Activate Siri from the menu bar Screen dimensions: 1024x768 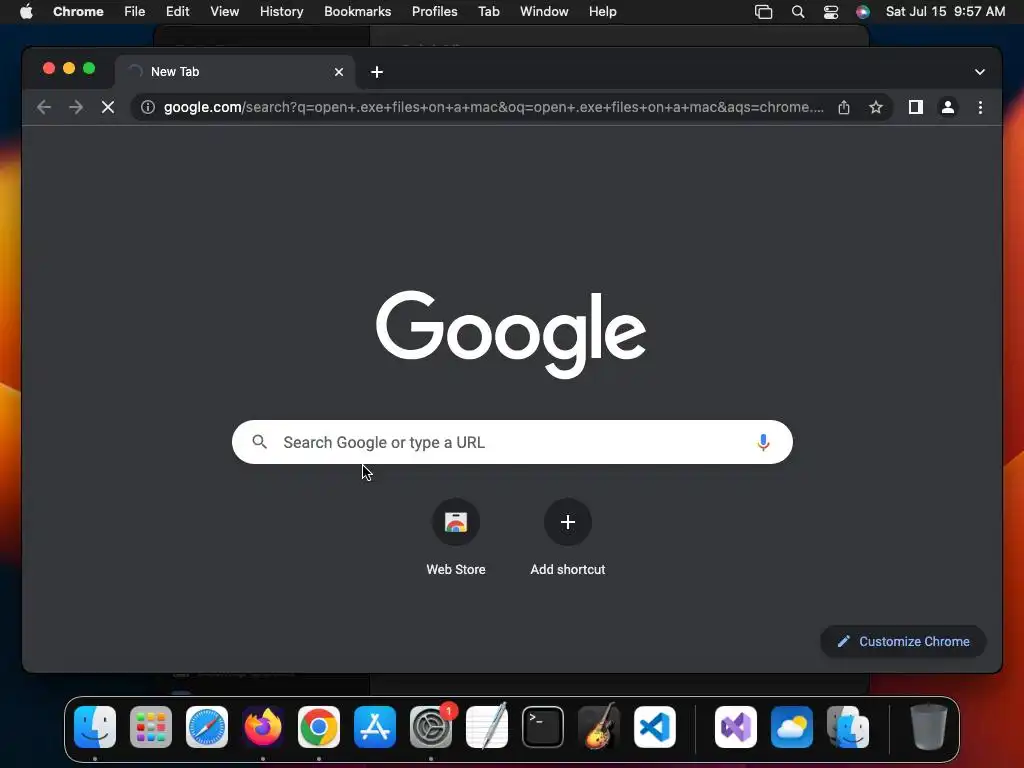click(863, 12)
